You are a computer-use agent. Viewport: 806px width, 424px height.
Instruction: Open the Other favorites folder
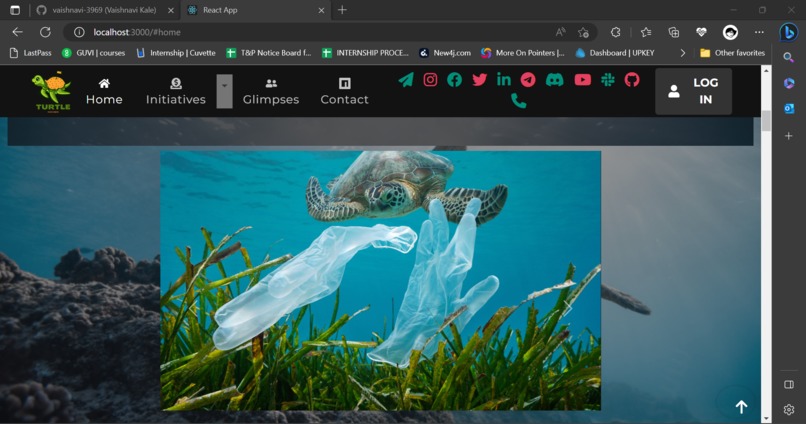coord(732,52)
